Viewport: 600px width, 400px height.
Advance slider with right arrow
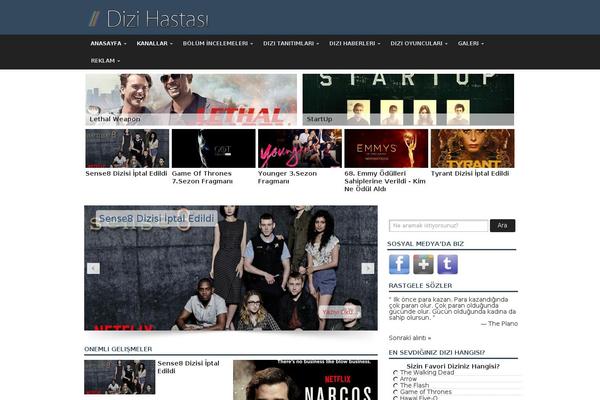click(368, 268)
